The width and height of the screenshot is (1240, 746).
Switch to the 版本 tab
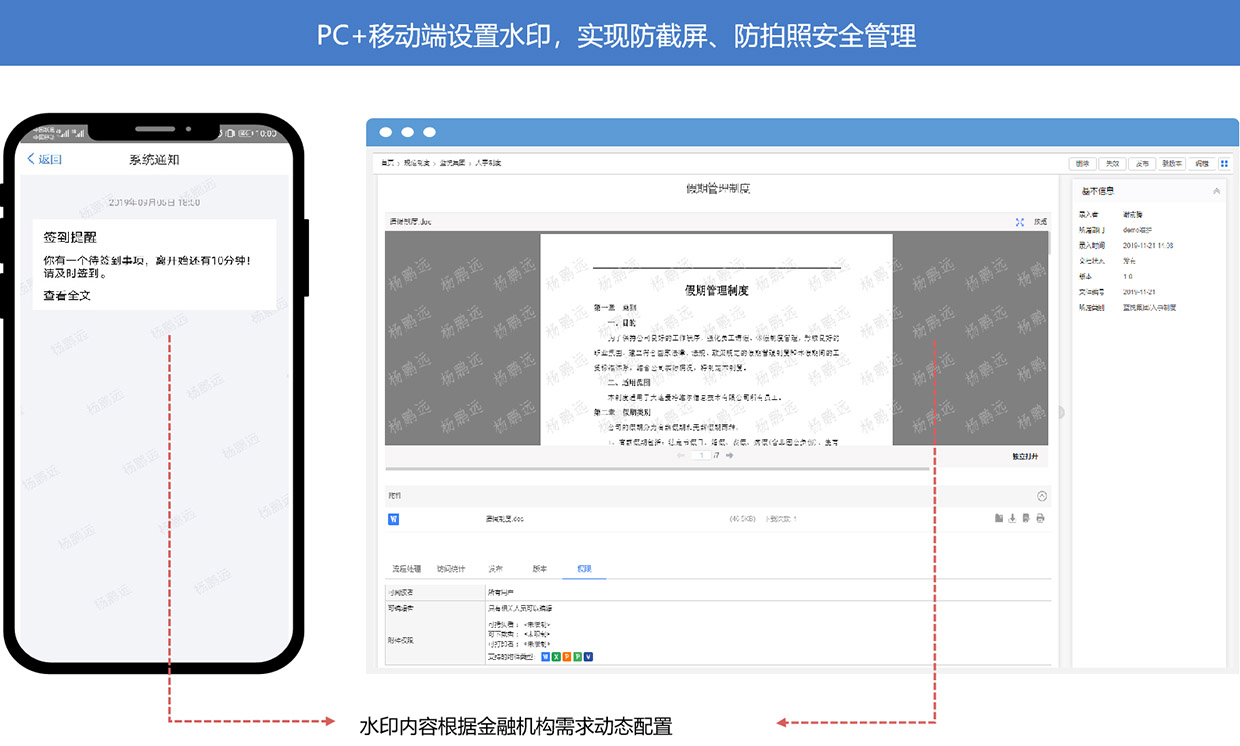tap(539, 569)
